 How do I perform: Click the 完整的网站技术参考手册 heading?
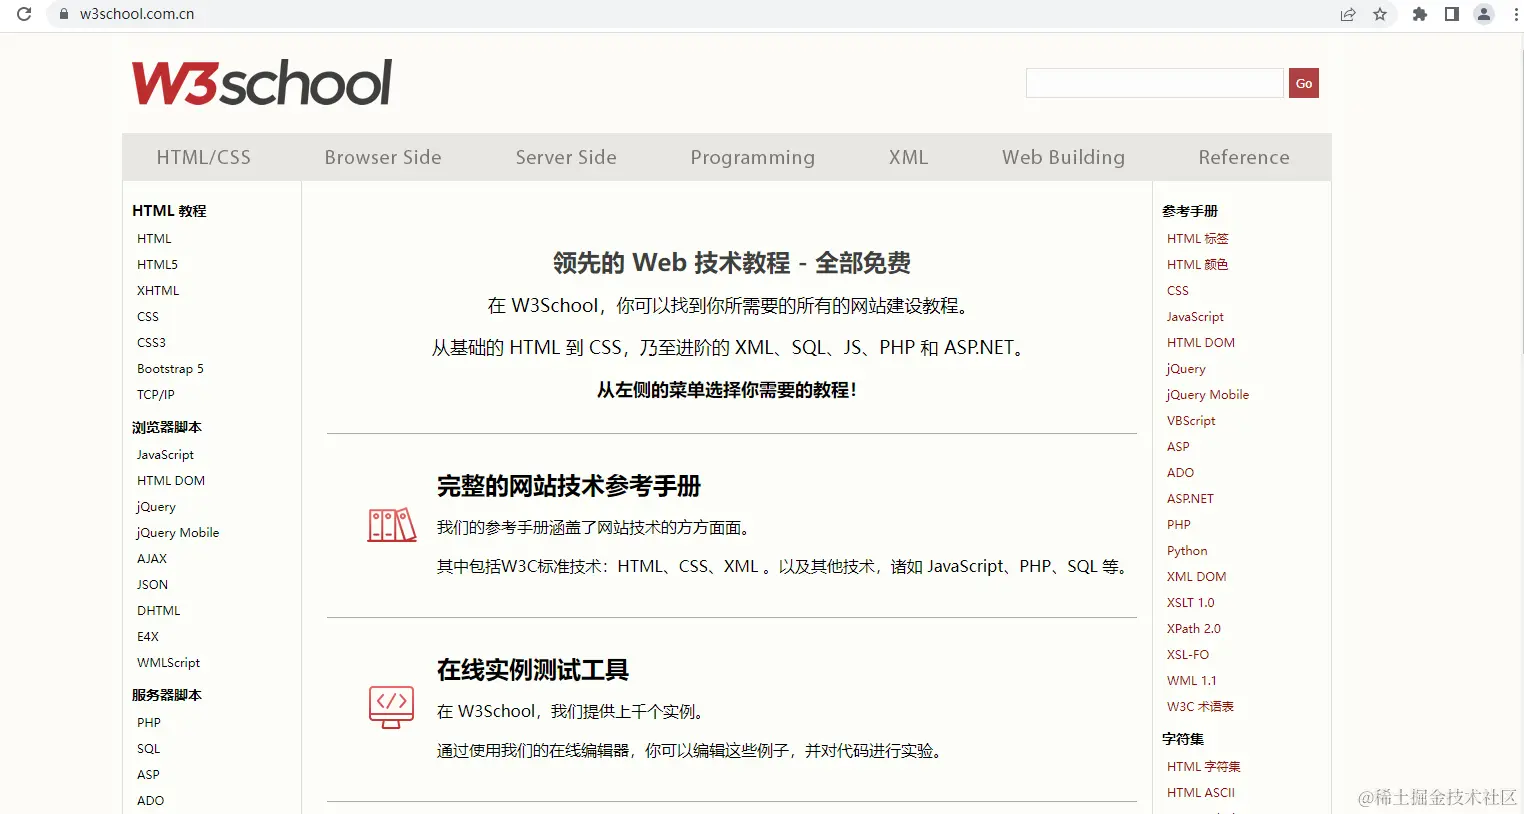[569, 486]
